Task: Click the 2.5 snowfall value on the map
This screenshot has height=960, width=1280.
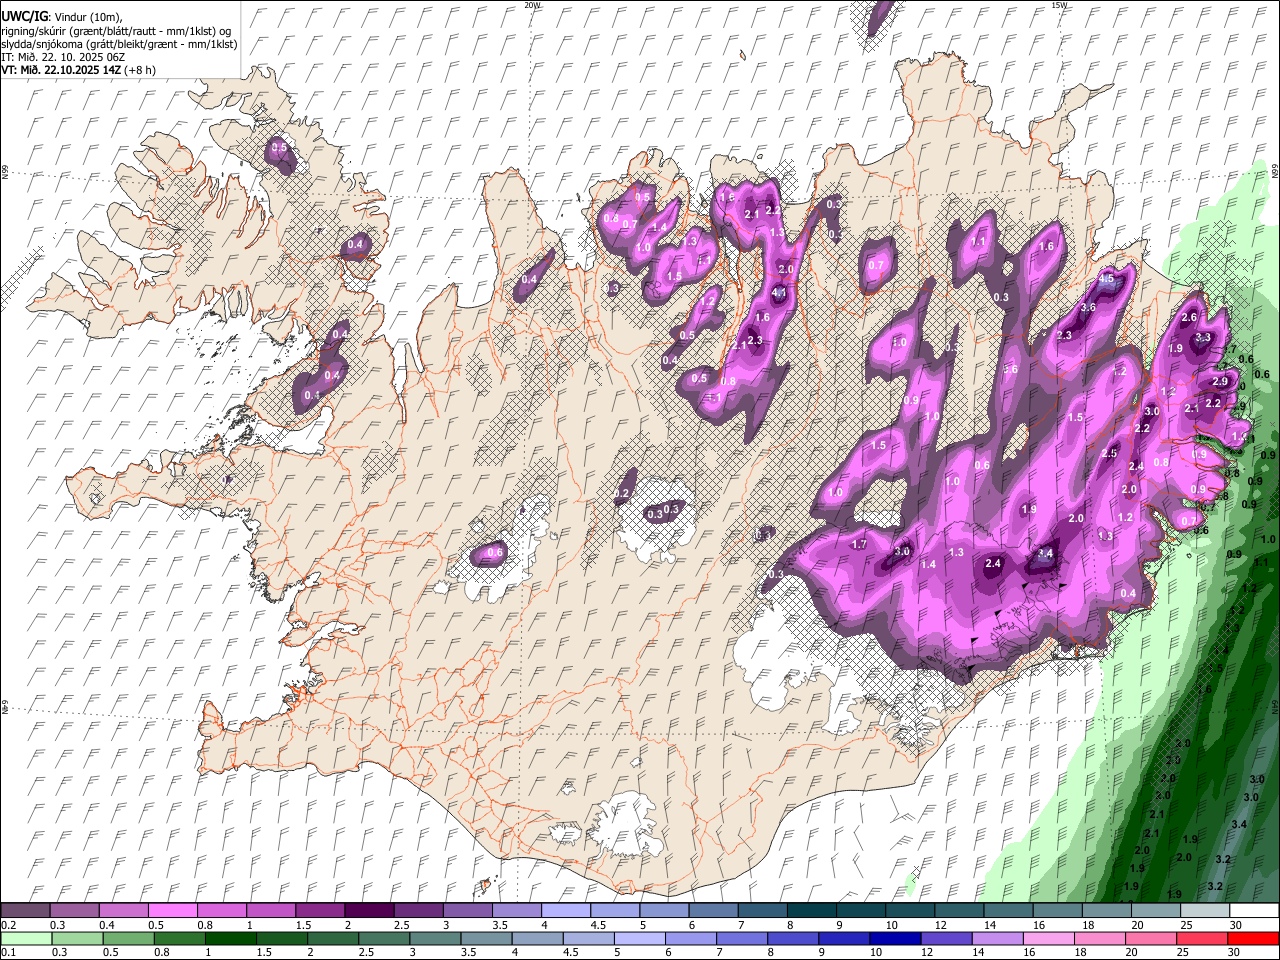Action: (x=1109, y=454)
